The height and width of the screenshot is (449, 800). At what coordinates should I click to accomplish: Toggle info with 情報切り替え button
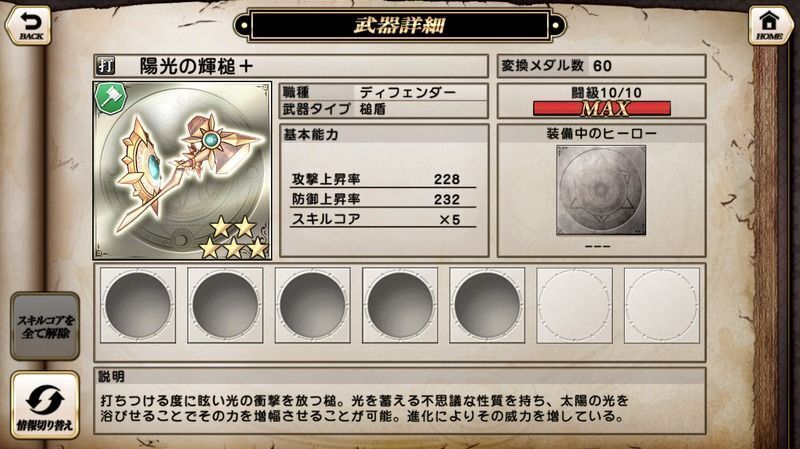point(45,405)
